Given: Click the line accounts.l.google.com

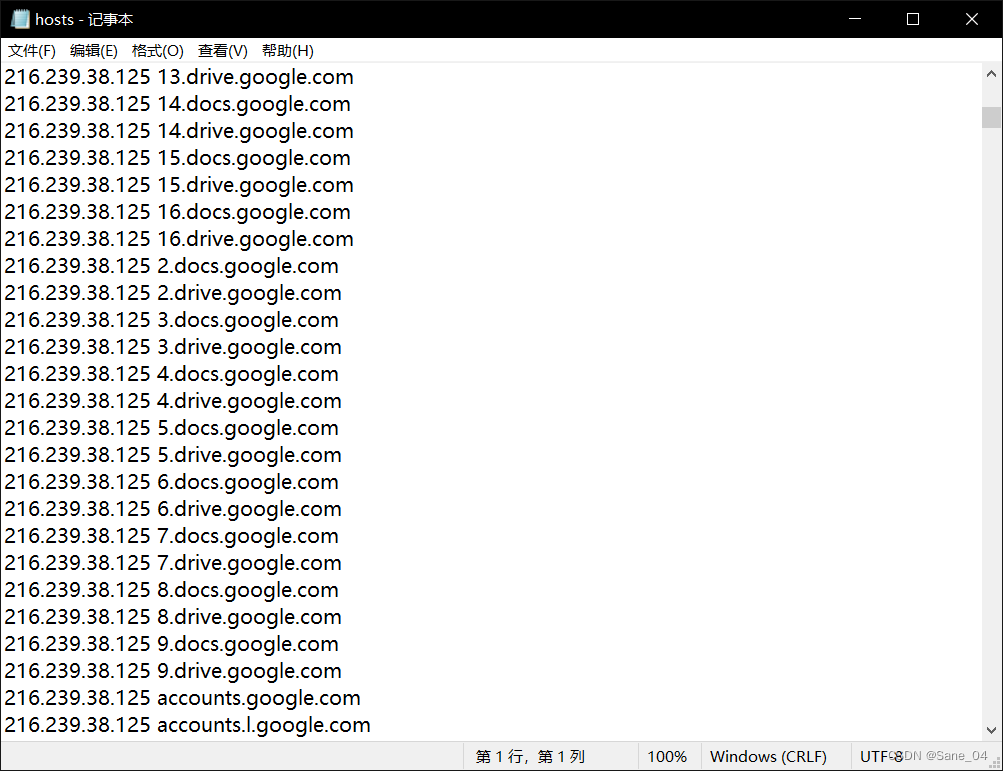Looking at the screenshot, I should tap(187, 725).
